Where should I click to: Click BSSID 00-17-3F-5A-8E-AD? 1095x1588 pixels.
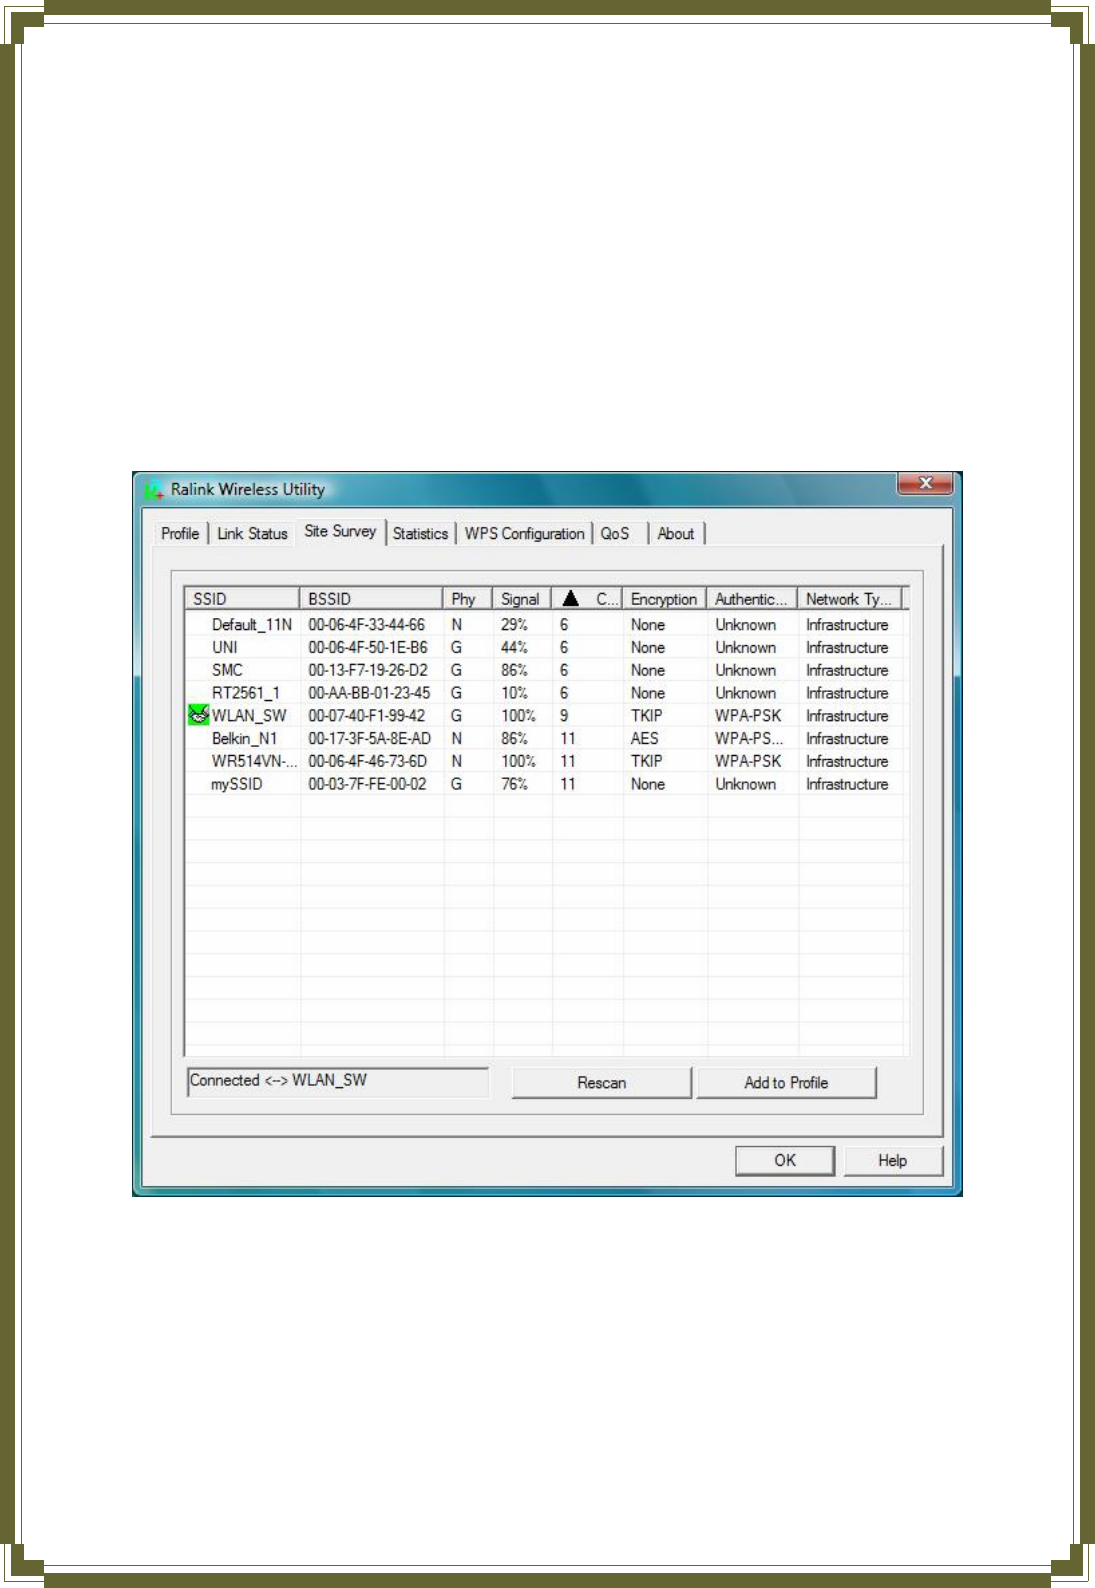pyautogui.click(x=369, y=738)
